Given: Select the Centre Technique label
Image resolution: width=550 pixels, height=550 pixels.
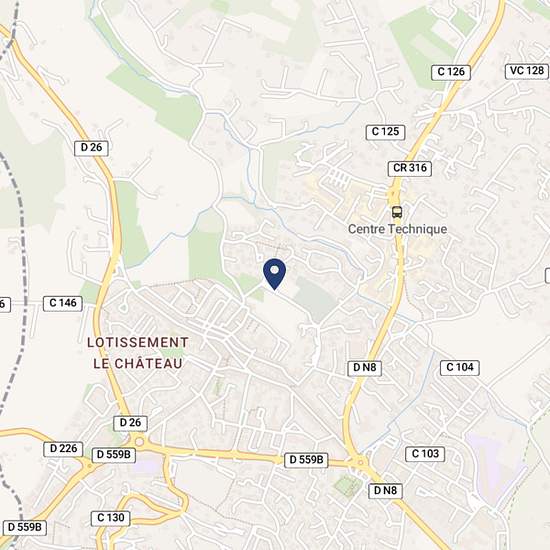Looking at the screenshot, I should tap(397, 229).
